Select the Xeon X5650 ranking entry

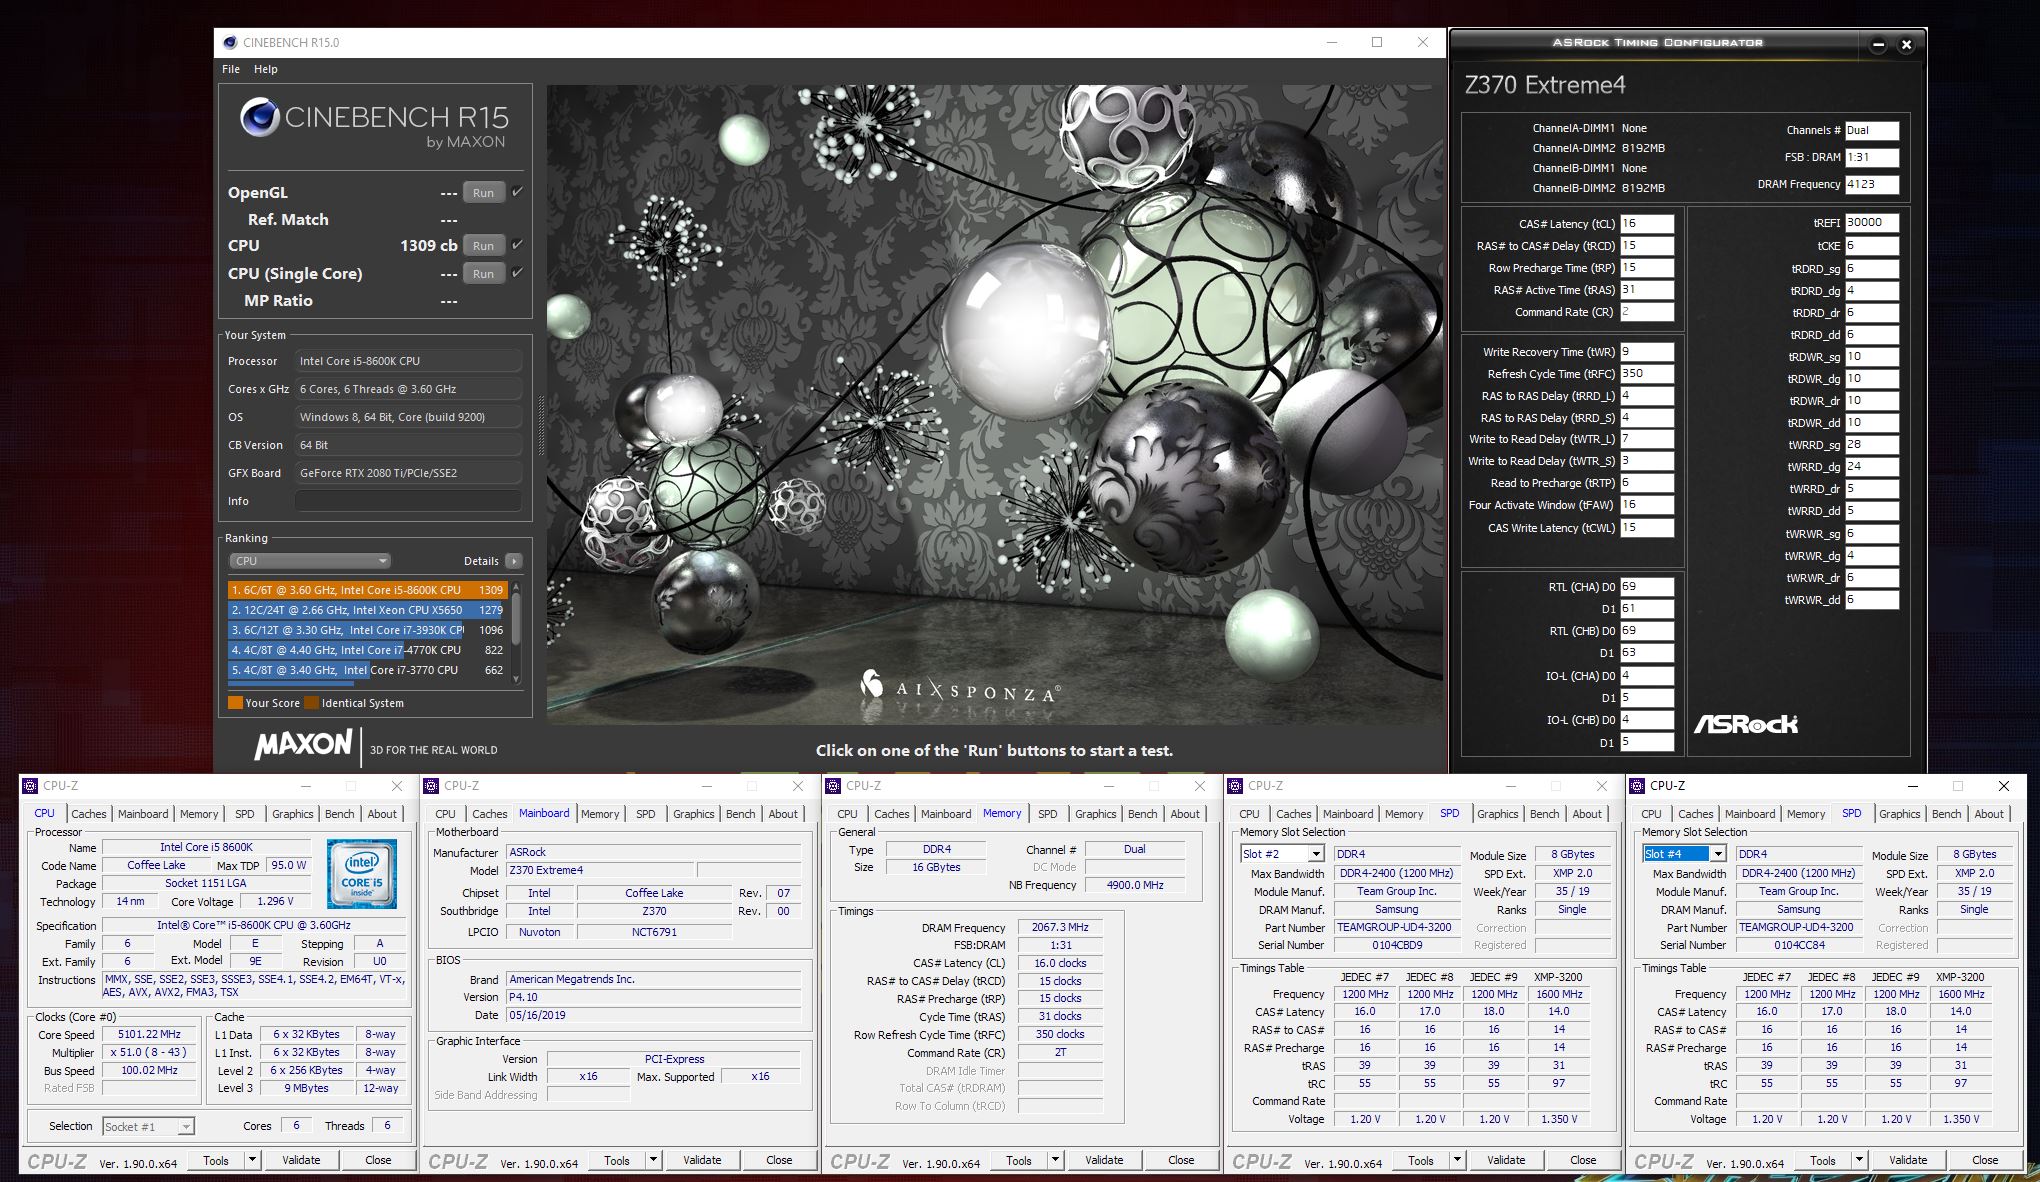pos(368,610)
